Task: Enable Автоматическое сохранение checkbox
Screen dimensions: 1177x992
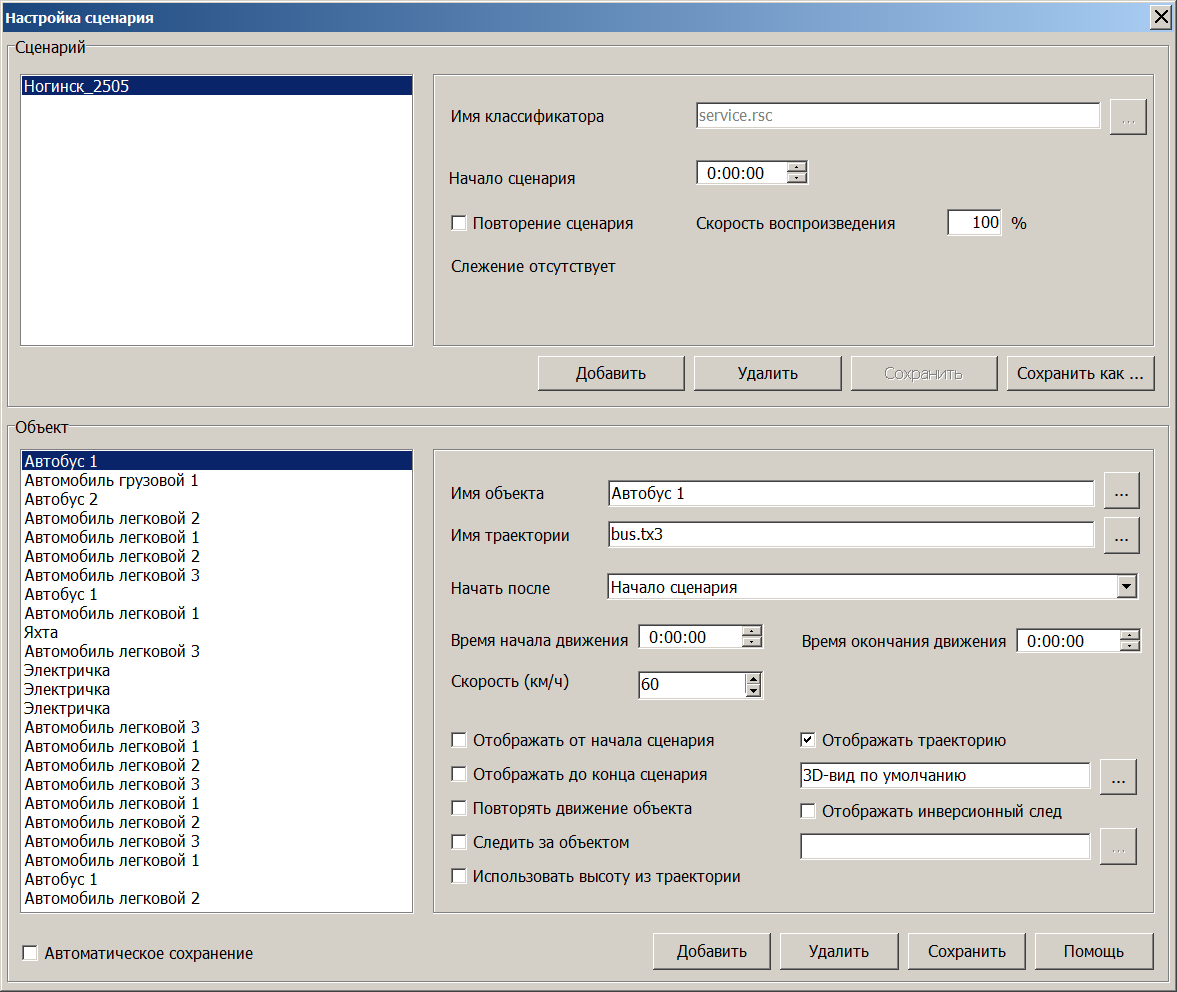Action: (x=30, y=953)
